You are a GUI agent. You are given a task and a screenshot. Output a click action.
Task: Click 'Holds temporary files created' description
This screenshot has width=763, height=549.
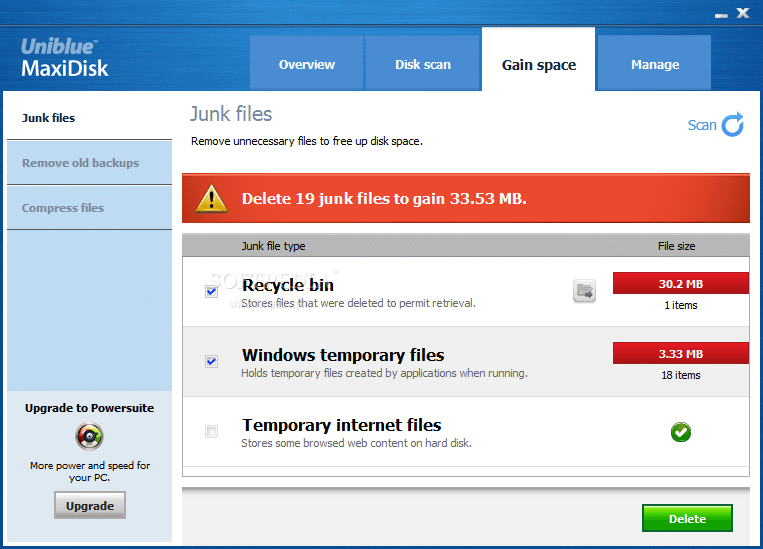point(384,373)
